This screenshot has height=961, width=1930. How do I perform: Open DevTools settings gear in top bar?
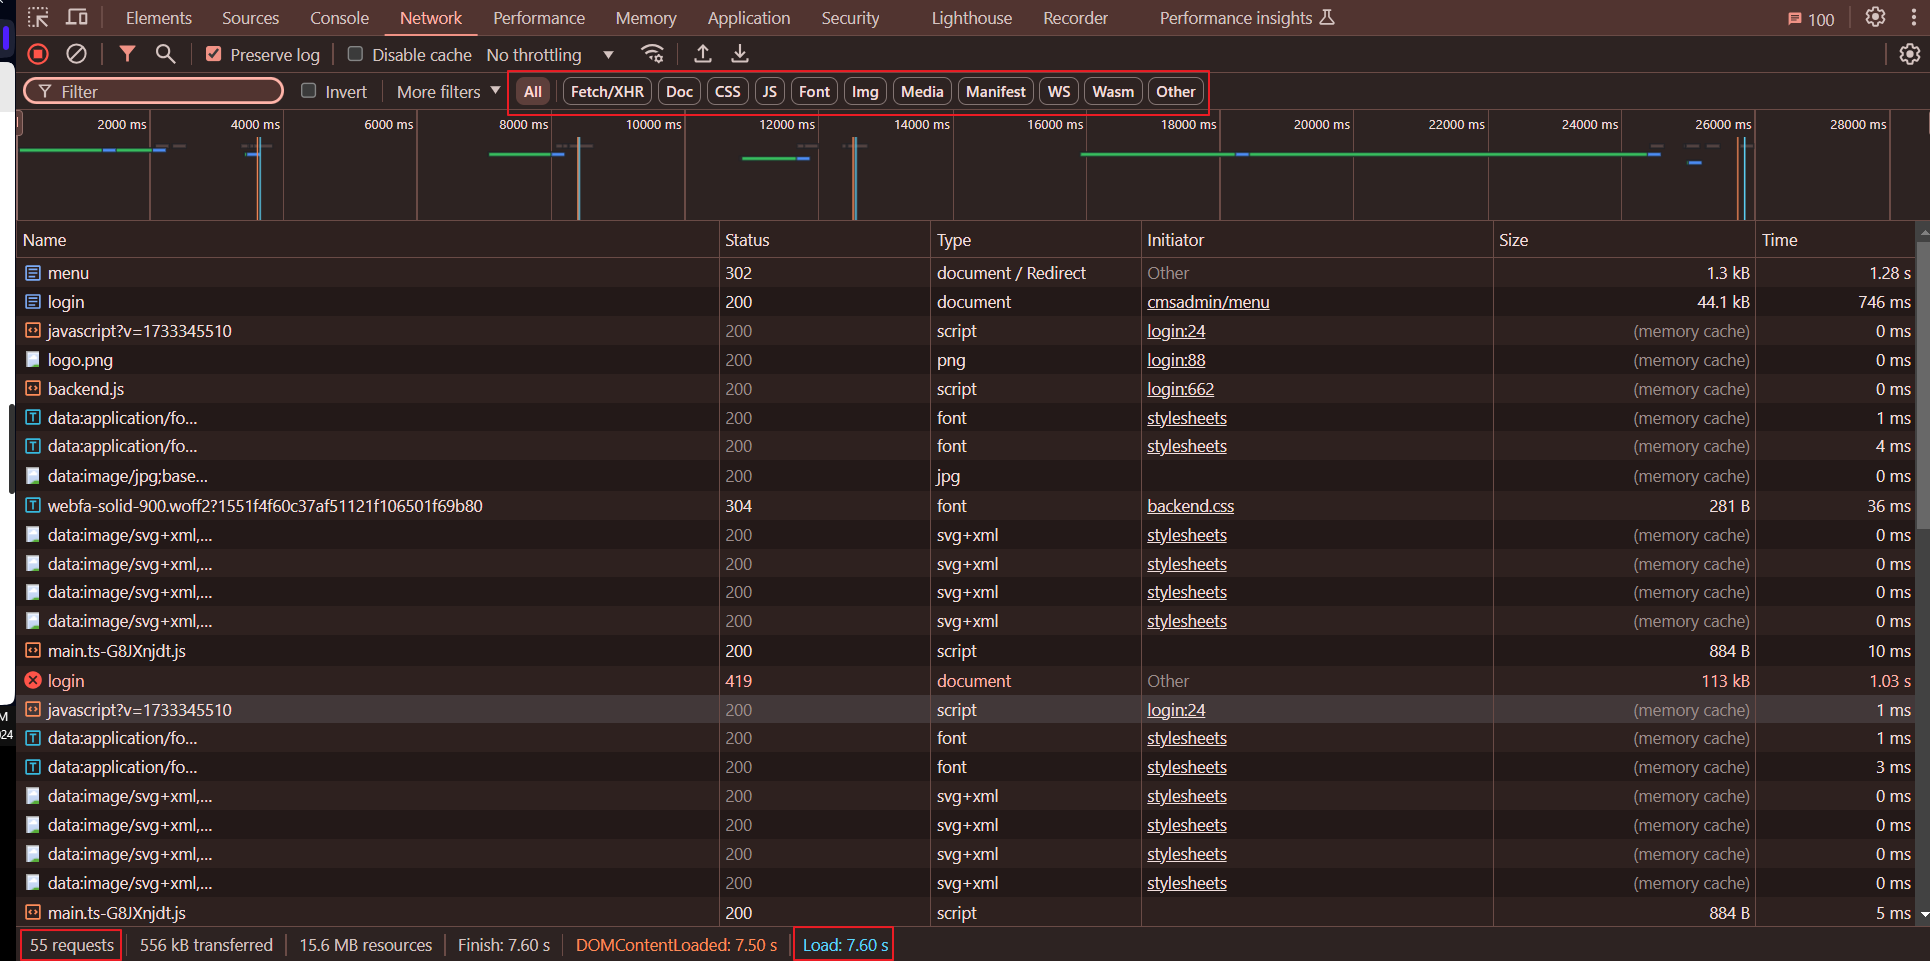pyautogui.click(x=1875, y=17)
